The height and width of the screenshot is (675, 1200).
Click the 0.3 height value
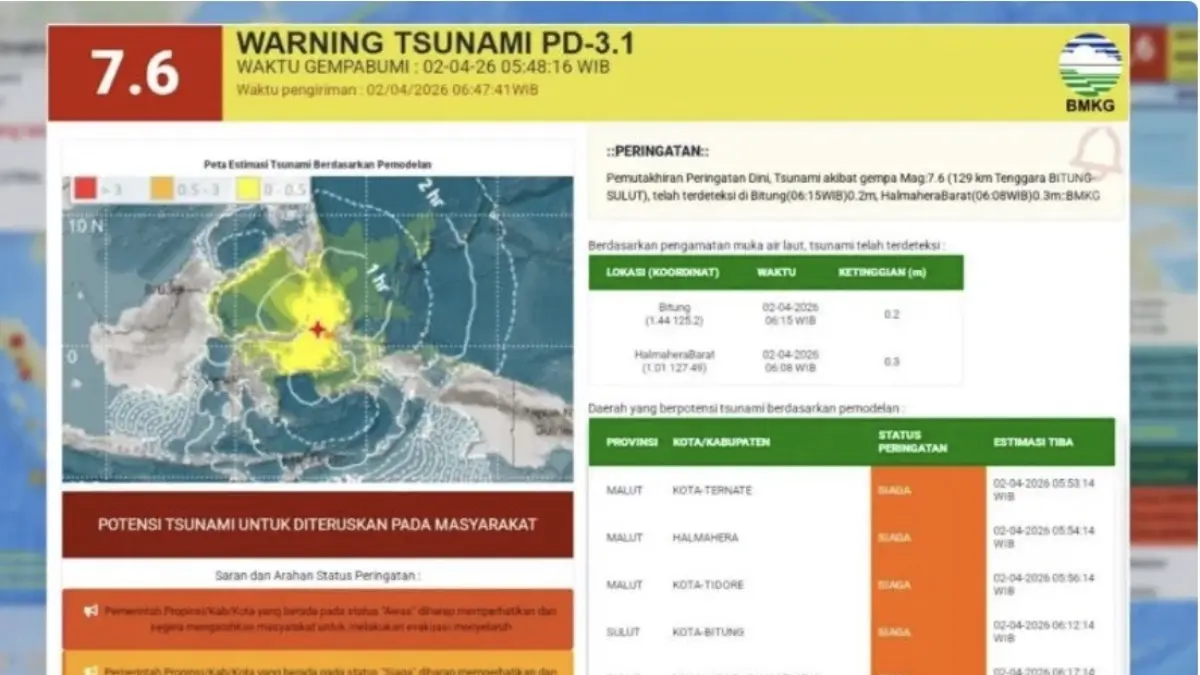pos(891,361)
